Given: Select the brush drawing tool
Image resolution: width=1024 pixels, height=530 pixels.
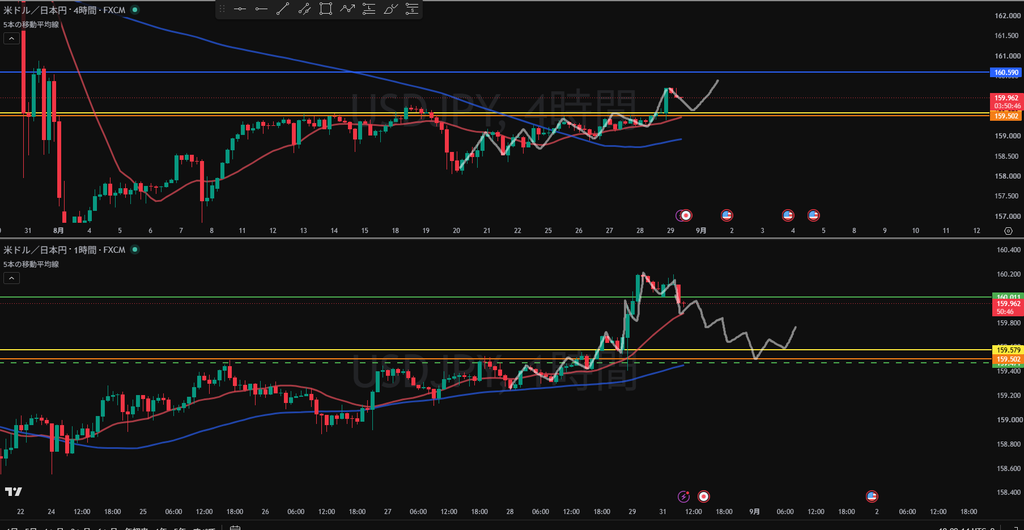Looking at the screenshot, I should tap(390, 9).
